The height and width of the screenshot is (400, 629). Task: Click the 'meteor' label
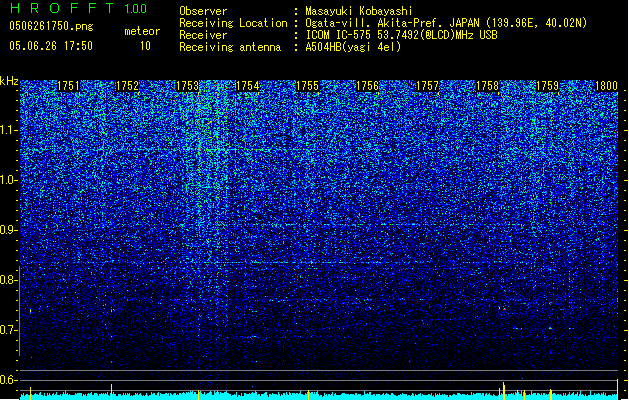tap(142, 31)
